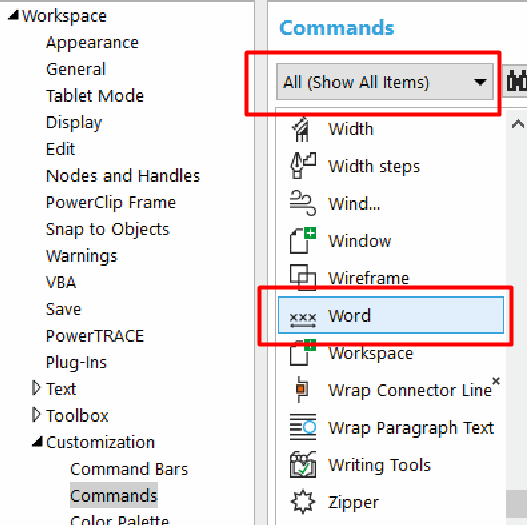Select the Writing Tools command text
This screenshot has height=525, width=527.
[379, 466]
